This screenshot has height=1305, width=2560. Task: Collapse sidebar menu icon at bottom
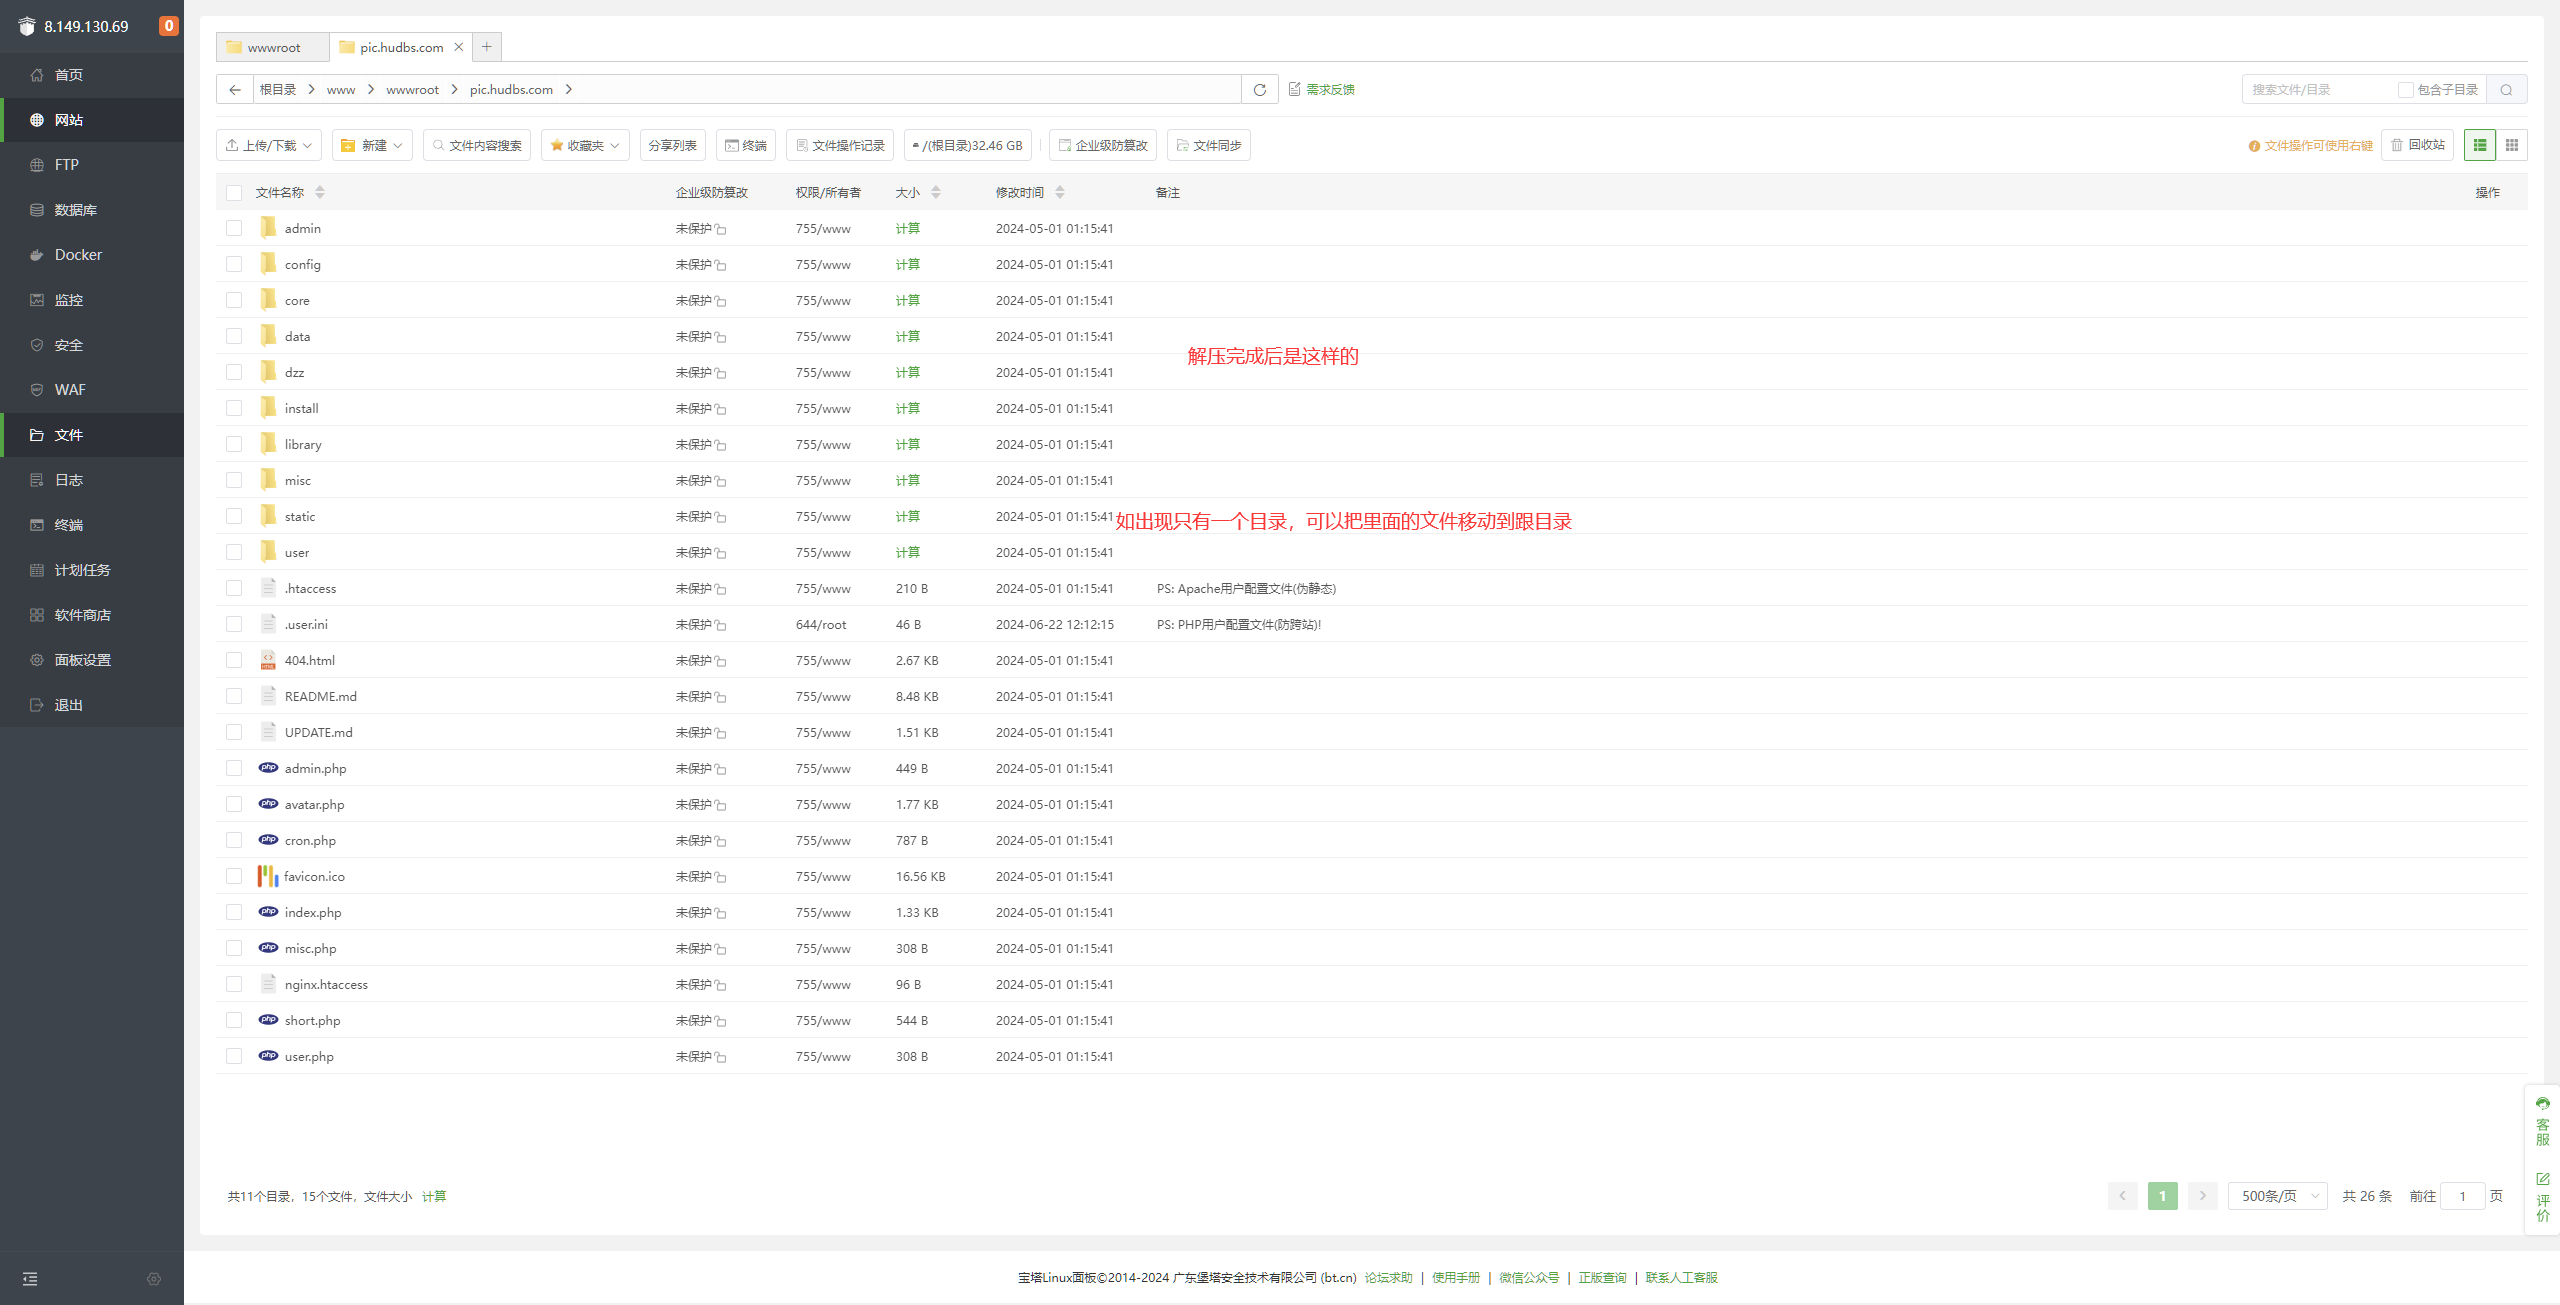point(30,1279)
